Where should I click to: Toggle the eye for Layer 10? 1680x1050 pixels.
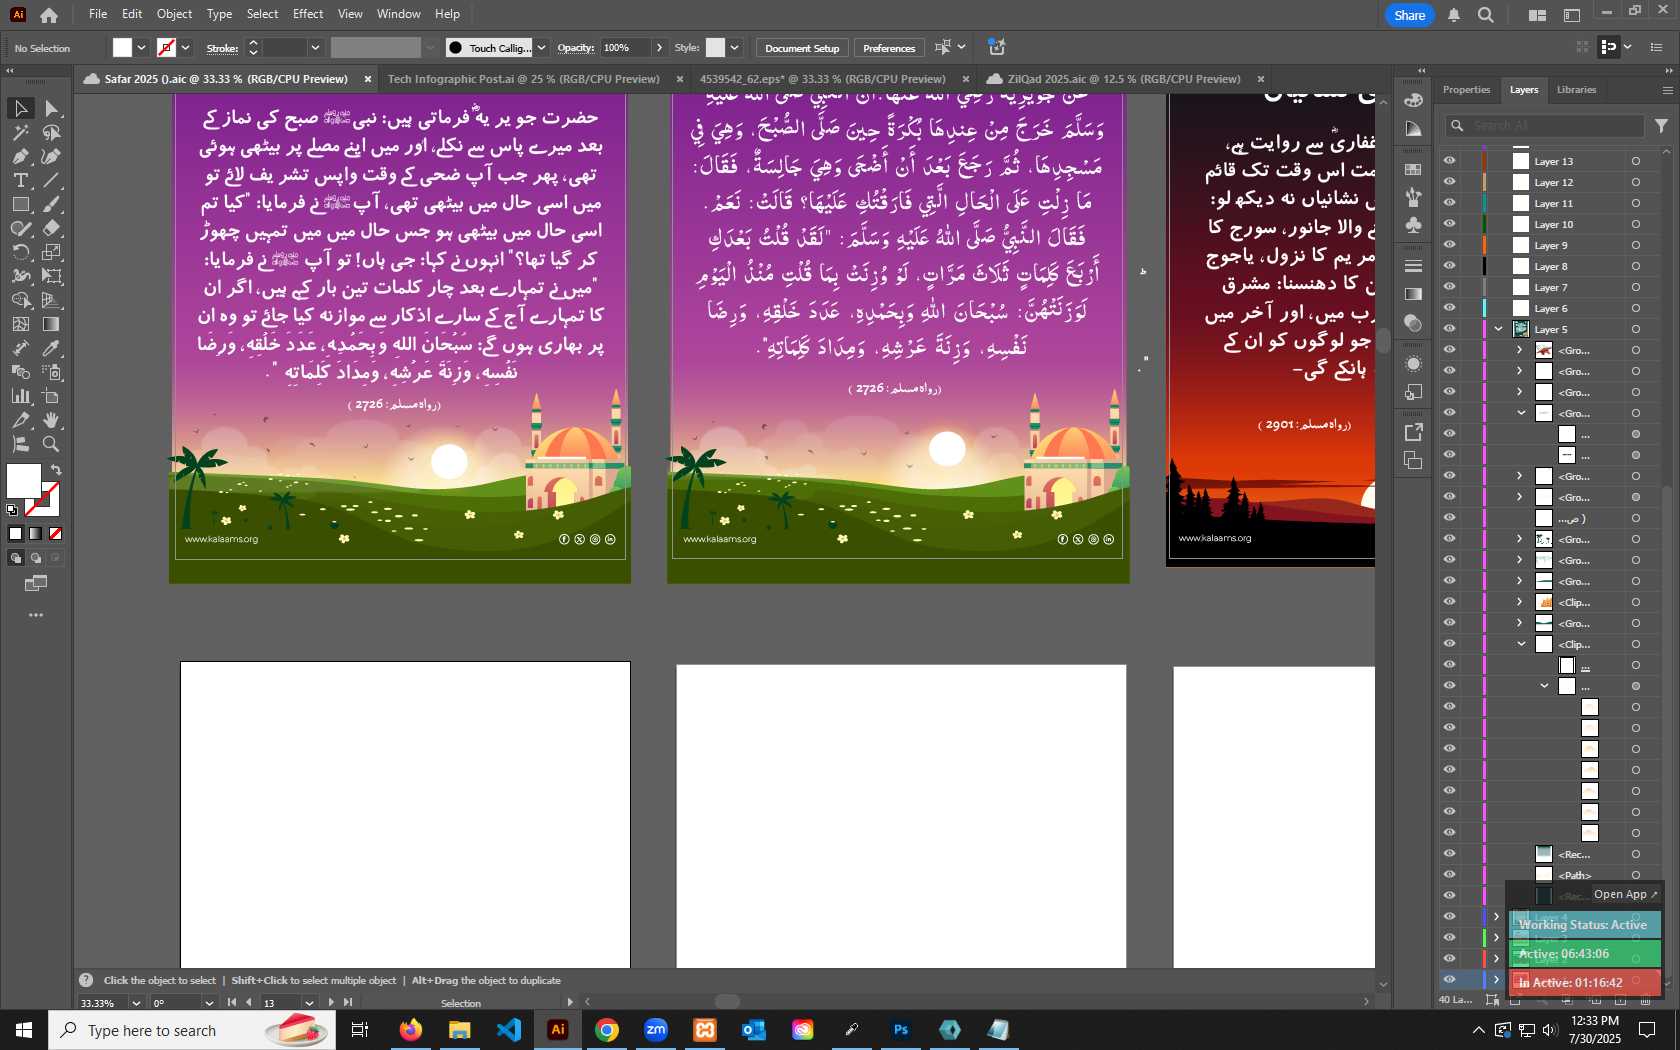pyautogui.click(x=1449, y=224)
